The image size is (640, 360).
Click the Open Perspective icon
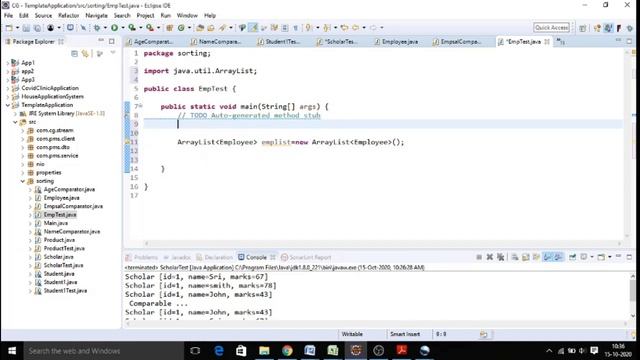pyautogui.click(x=582, y=28)
